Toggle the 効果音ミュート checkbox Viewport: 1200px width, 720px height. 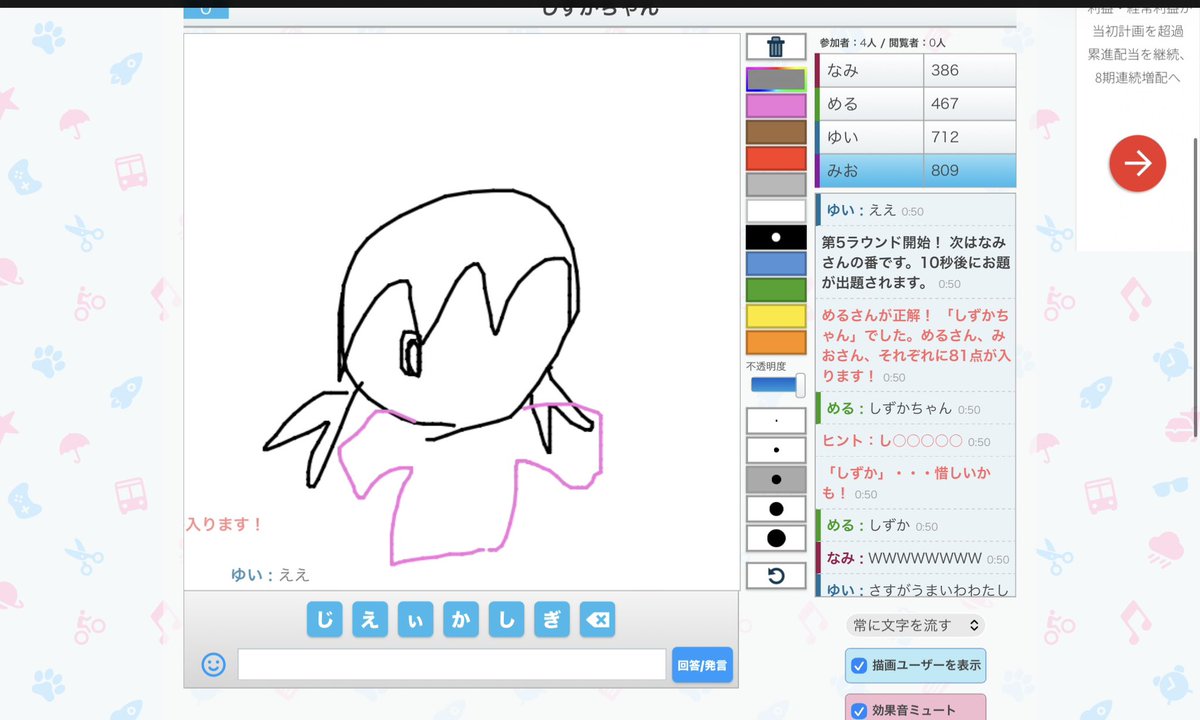pyautogui.click(x=858, y=711)
